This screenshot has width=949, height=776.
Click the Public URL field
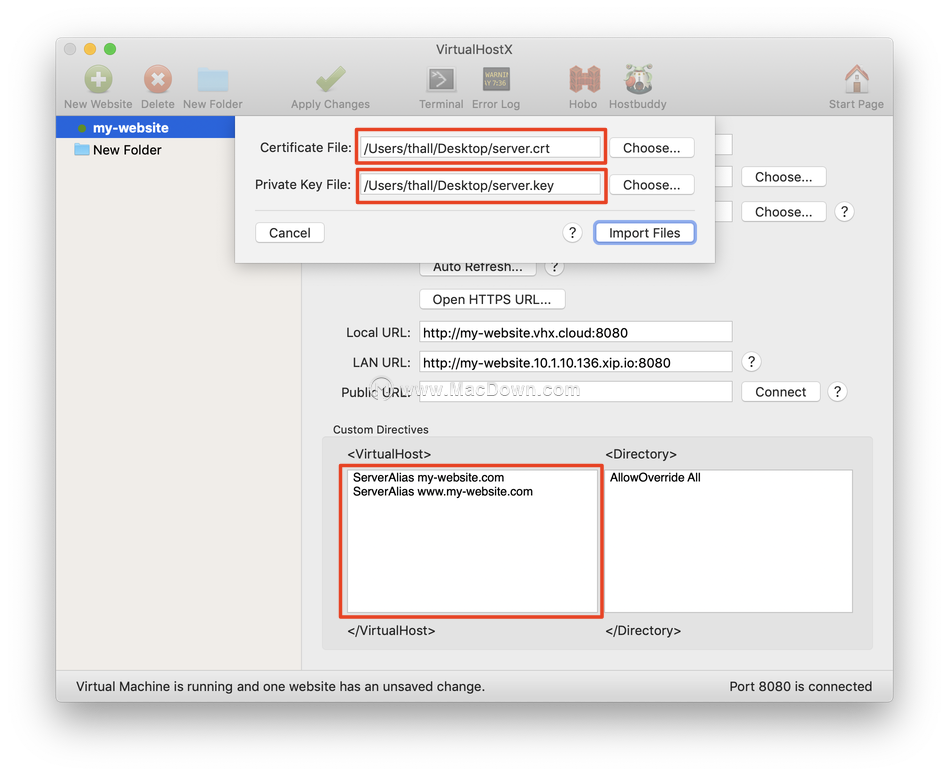576,392
